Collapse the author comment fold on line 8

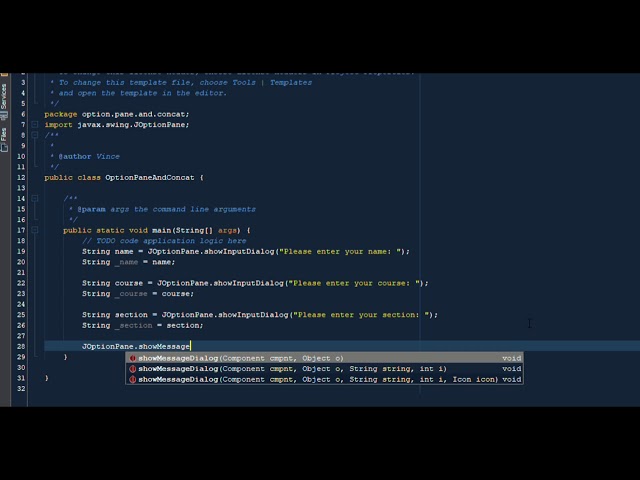coord(35,135)
